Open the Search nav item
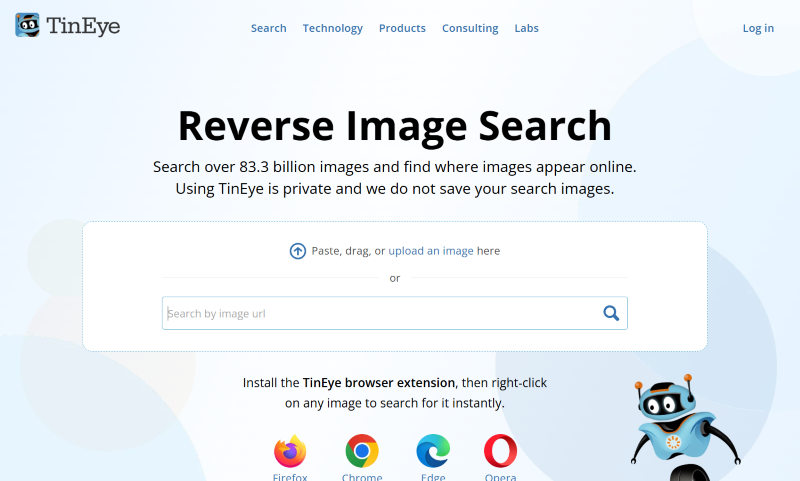Viewport: 800px width, 481px height. (268, 28)
